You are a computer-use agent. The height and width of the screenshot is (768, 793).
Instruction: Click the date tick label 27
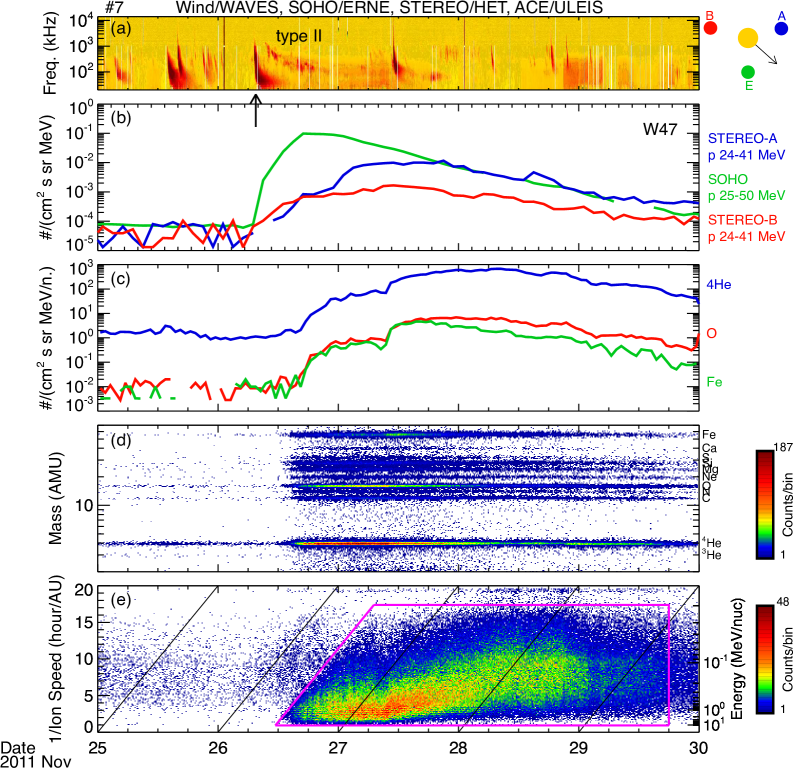pyautogui.click(x=338, y=748)
